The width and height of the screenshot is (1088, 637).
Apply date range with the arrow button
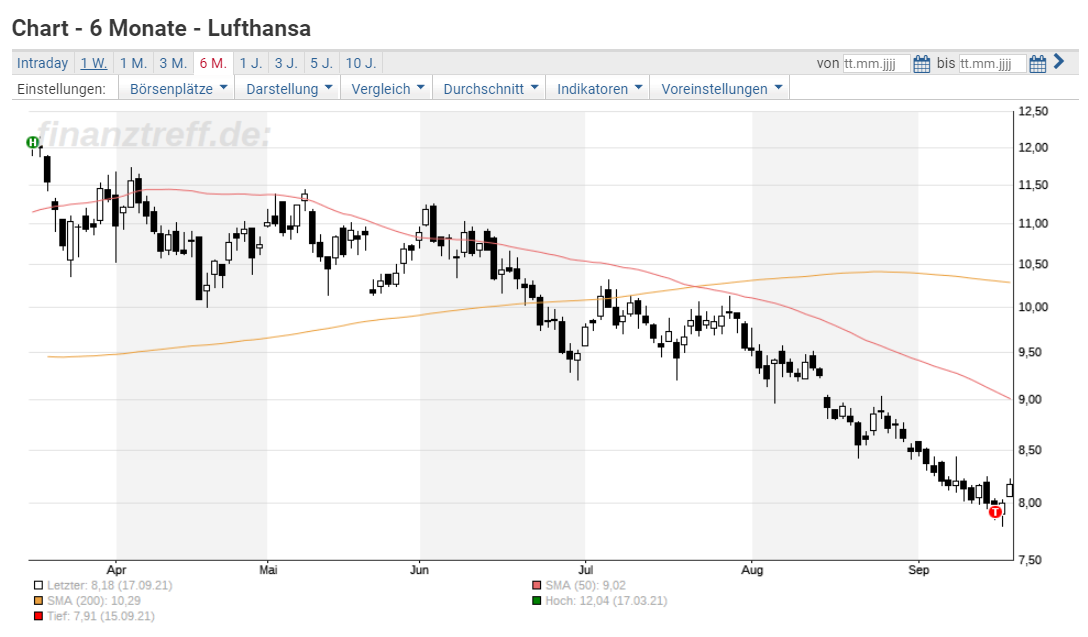click(x=1059, y=62)
